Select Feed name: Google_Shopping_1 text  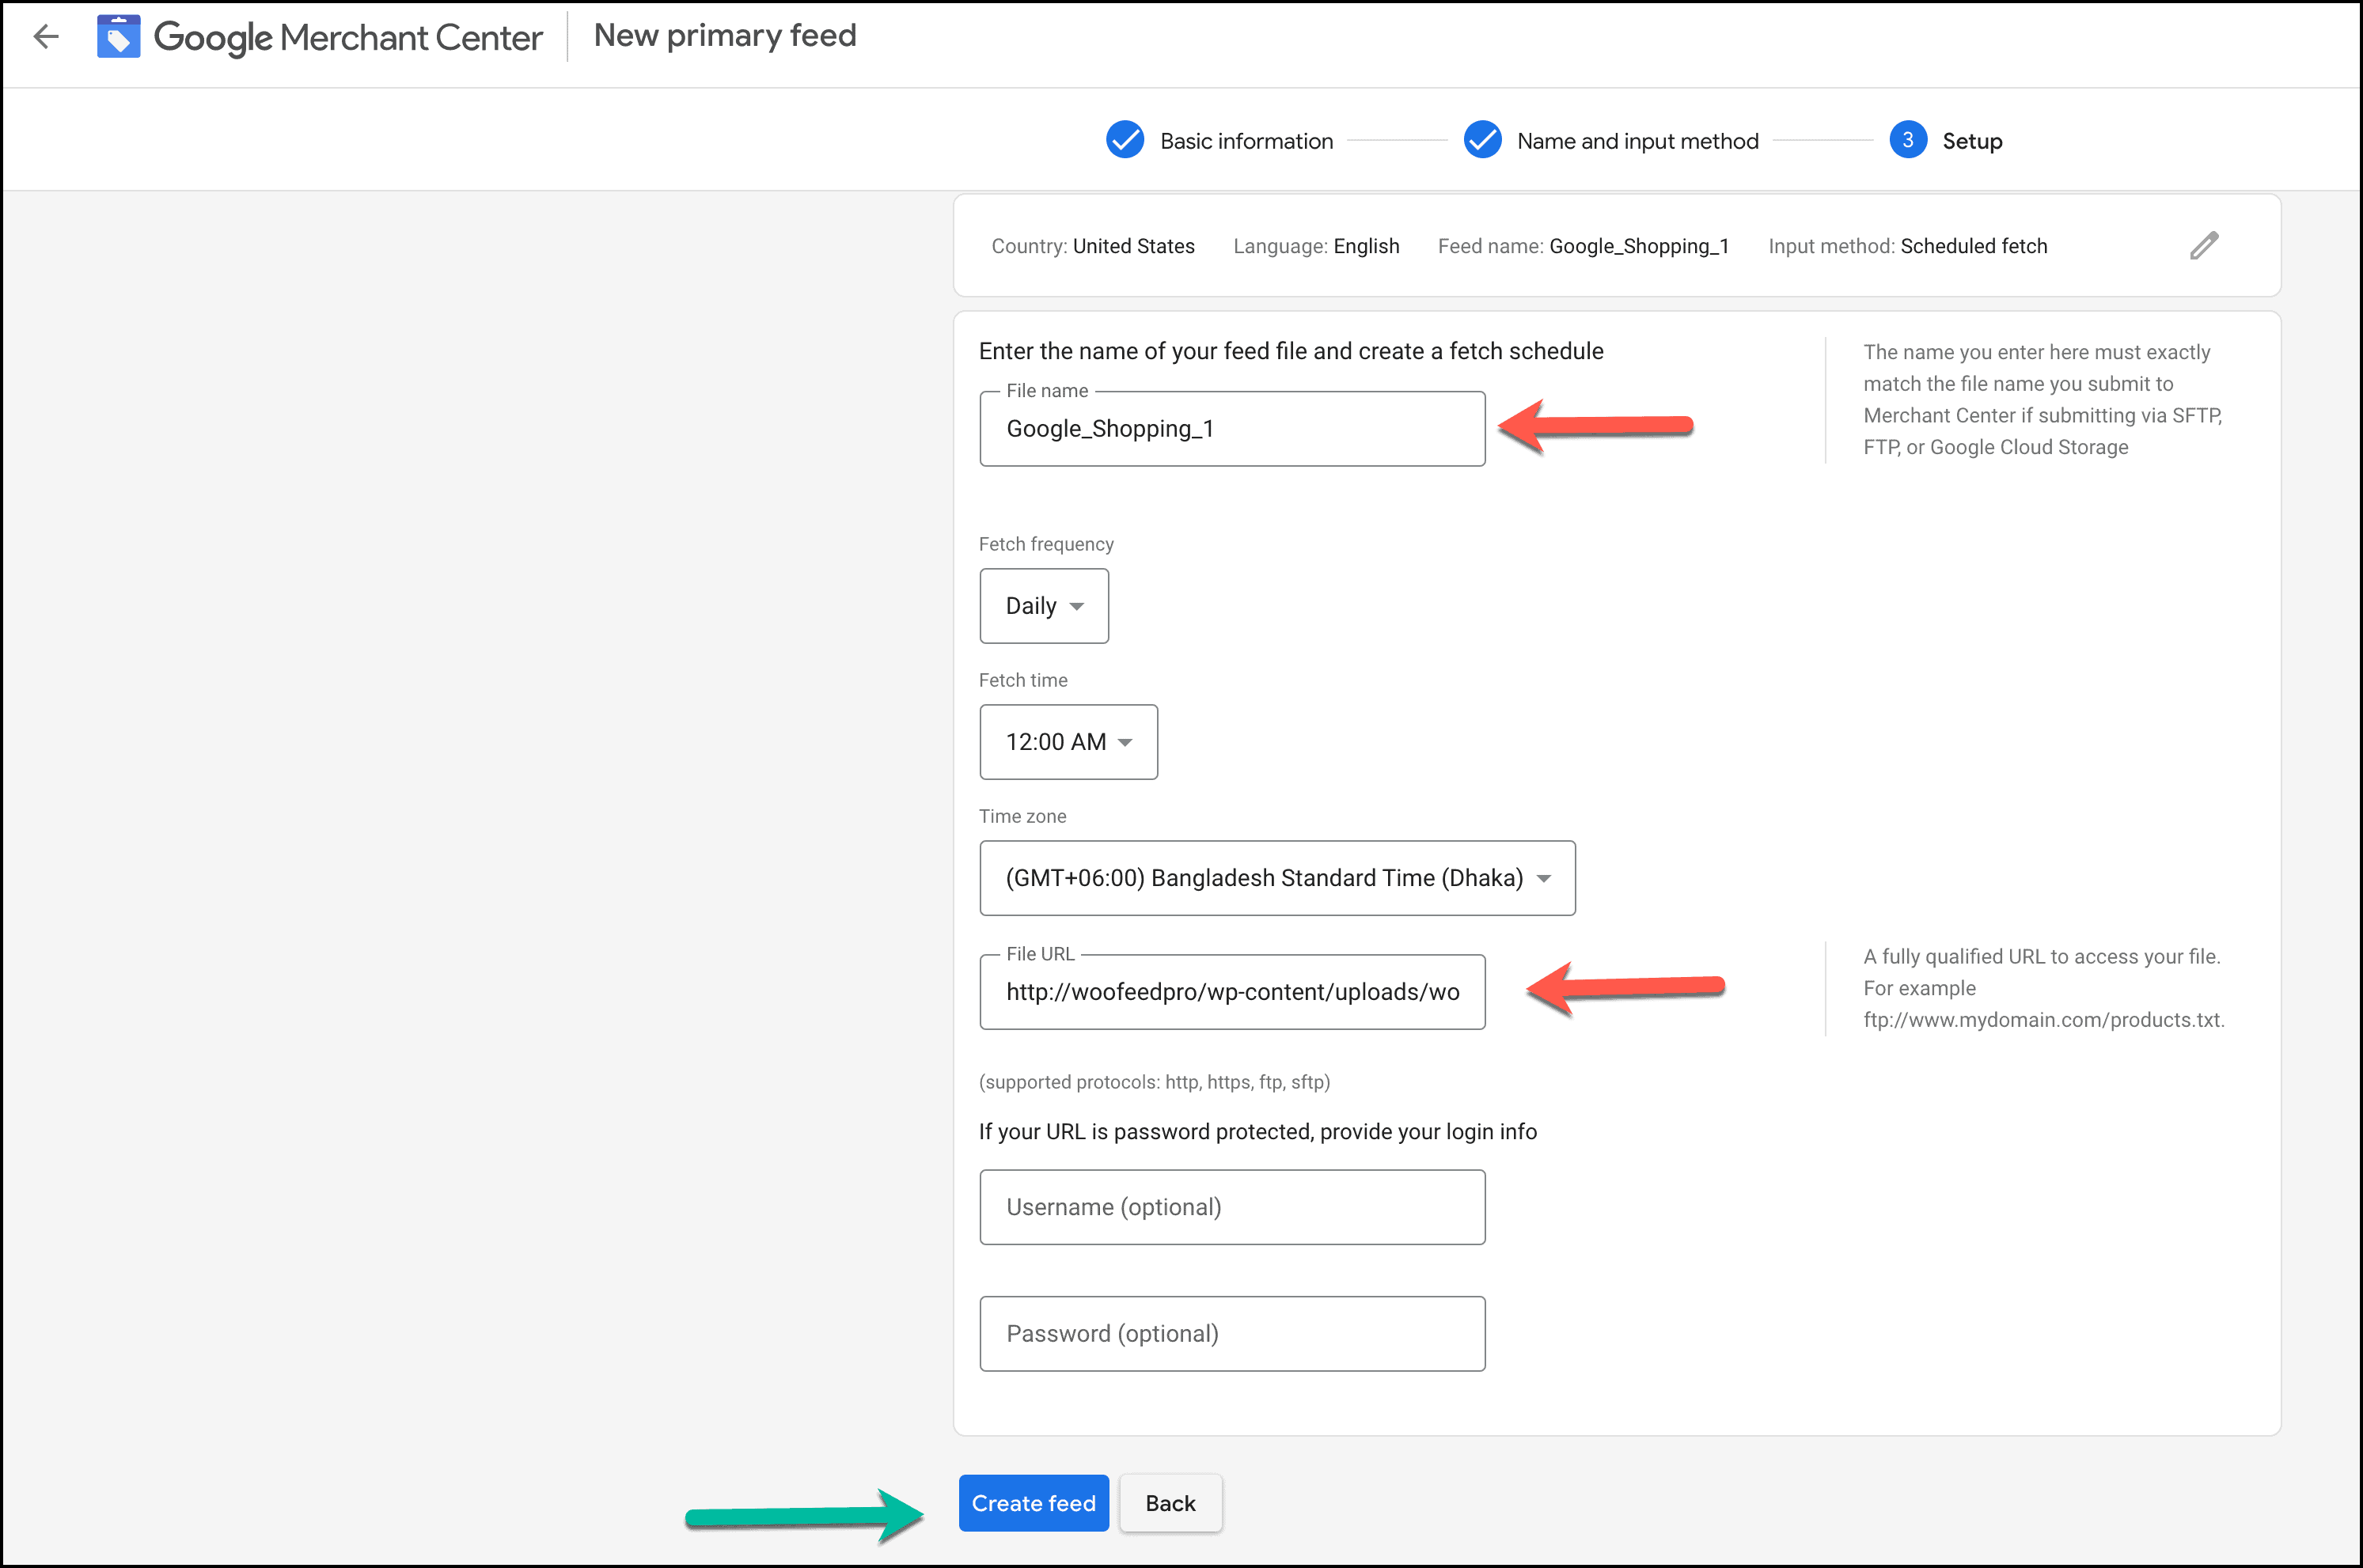(1584, 246)
